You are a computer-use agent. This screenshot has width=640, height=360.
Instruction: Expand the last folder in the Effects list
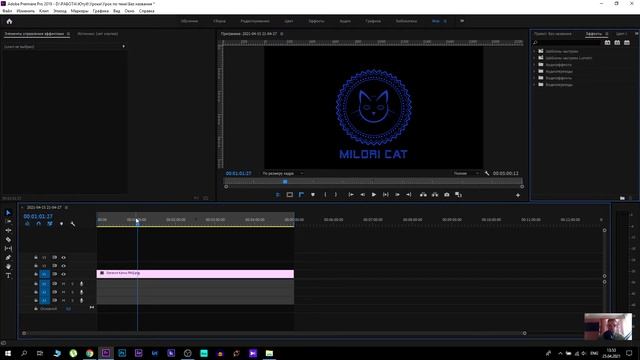pos(534,84)
